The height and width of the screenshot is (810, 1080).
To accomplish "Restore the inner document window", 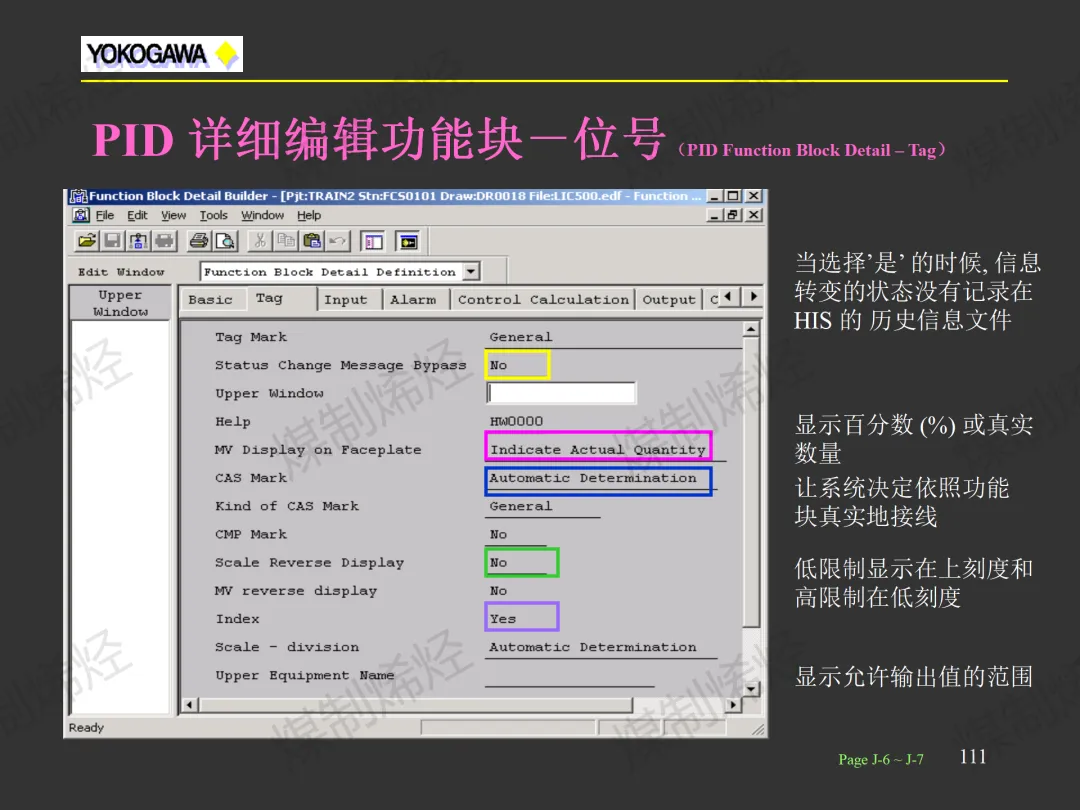I will [x=733, y=216].
